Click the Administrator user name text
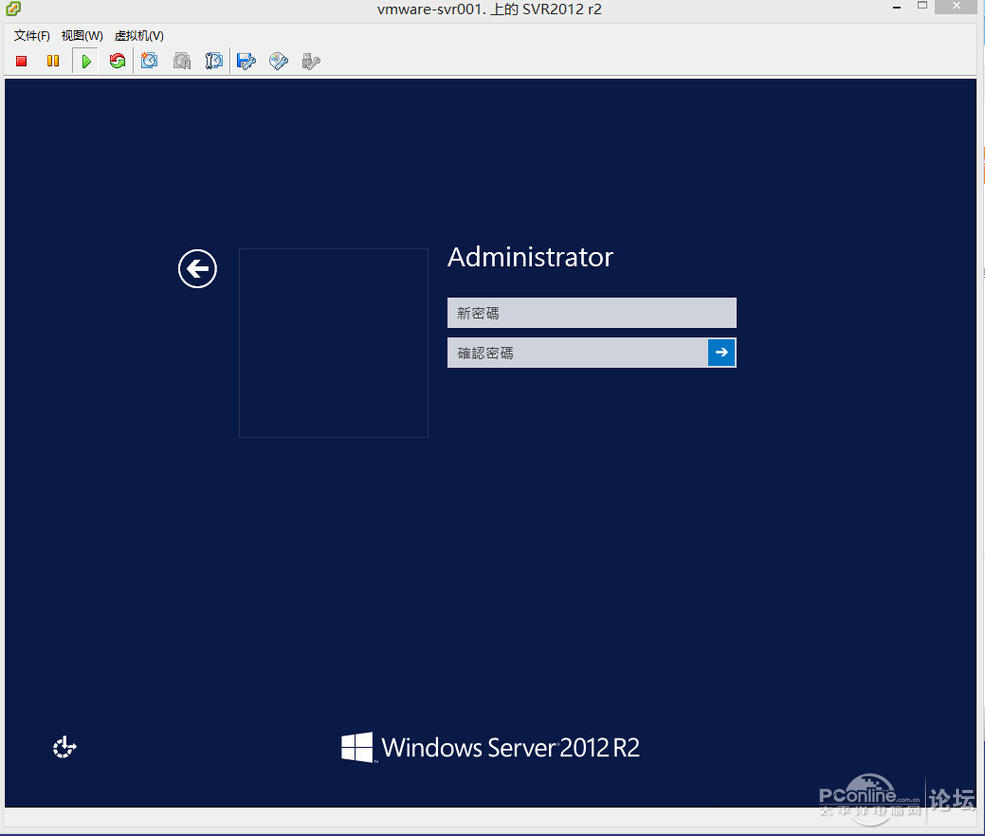Screen dimensions: 985x836 tap(530, 257)
